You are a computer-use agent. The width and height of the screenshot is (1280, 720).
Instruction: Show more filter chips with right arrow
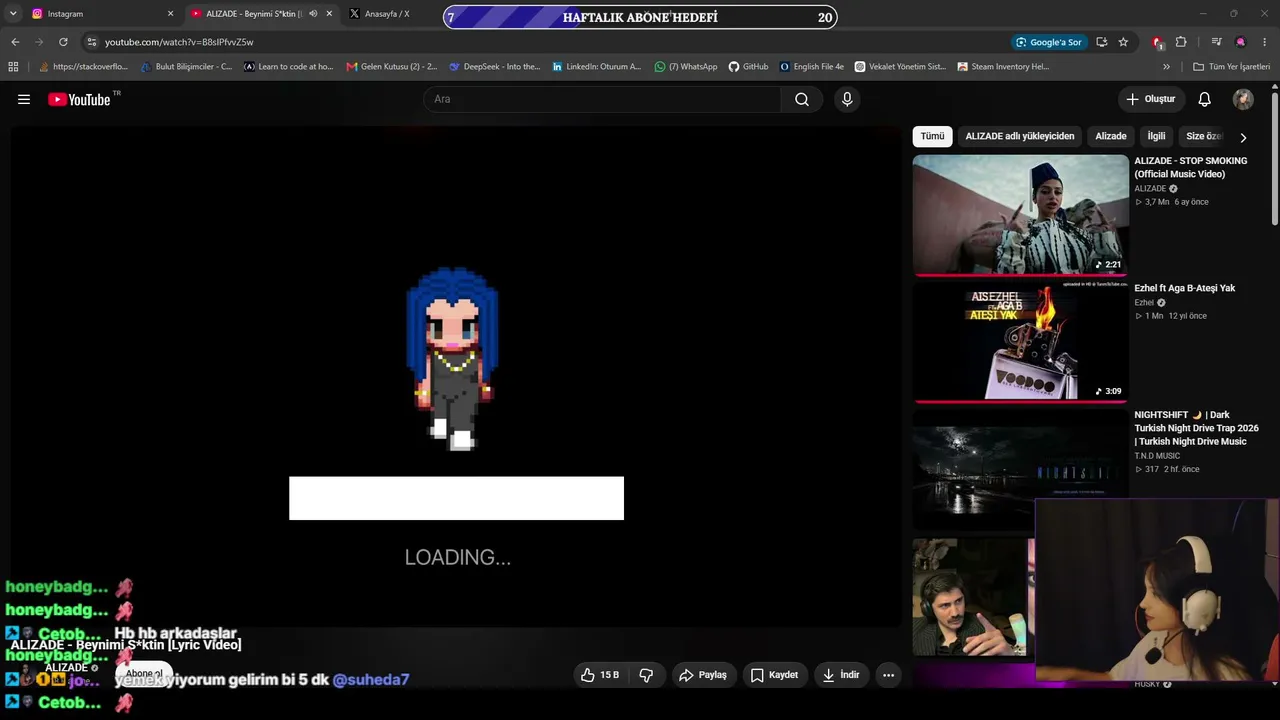point(1243,137)
